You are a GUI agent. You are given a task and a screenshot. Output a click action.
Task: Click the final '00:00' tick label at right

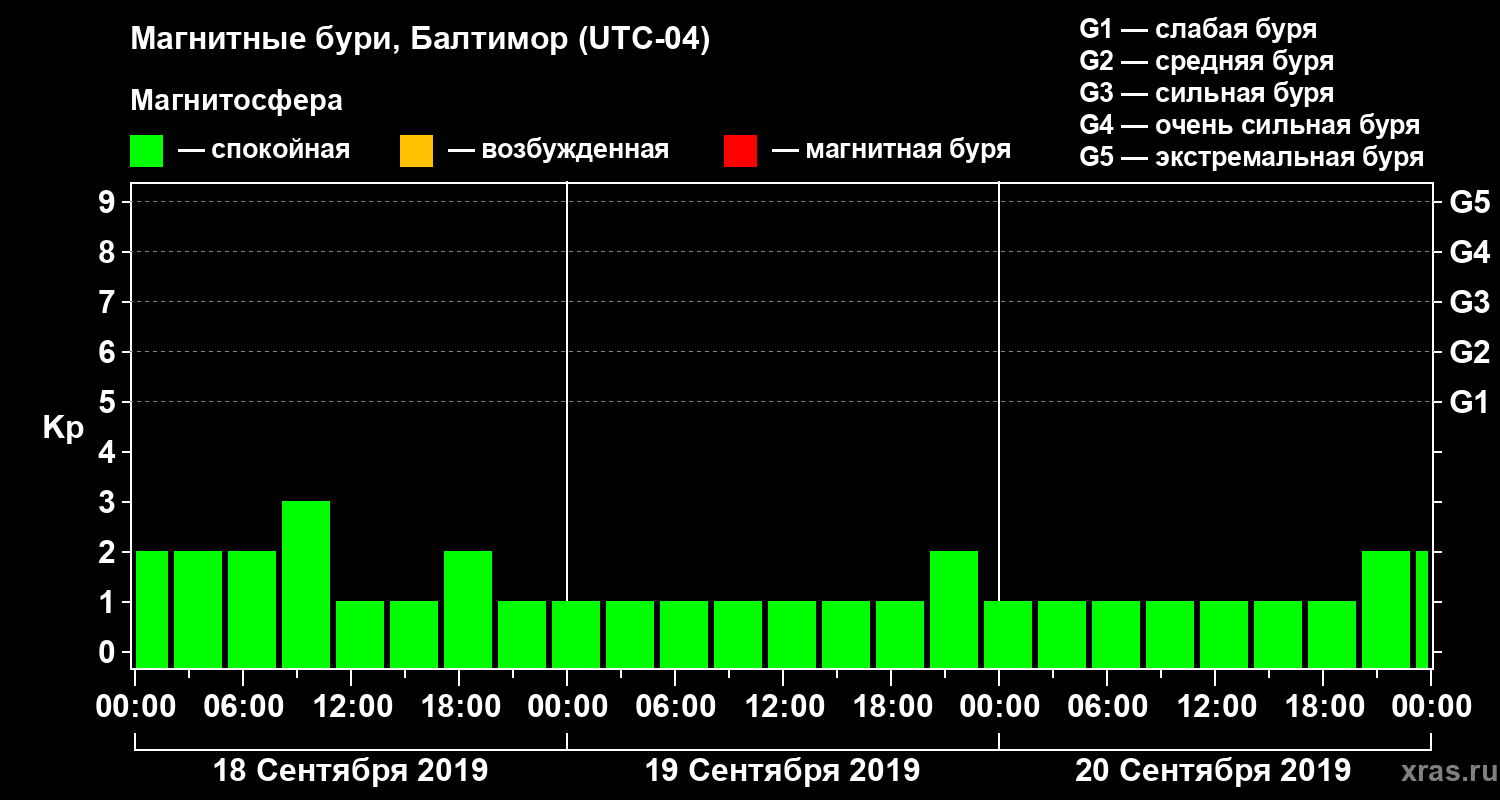[x=1431, y=706]
